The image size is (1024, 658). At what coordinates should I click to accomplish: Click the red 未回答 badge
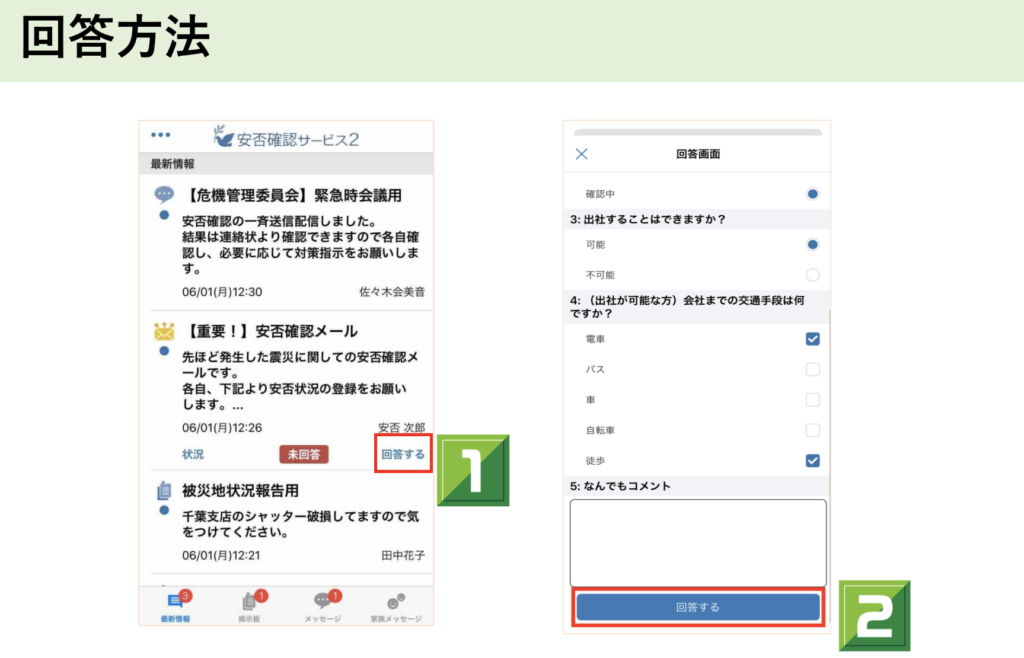click(x=304, y=454)
